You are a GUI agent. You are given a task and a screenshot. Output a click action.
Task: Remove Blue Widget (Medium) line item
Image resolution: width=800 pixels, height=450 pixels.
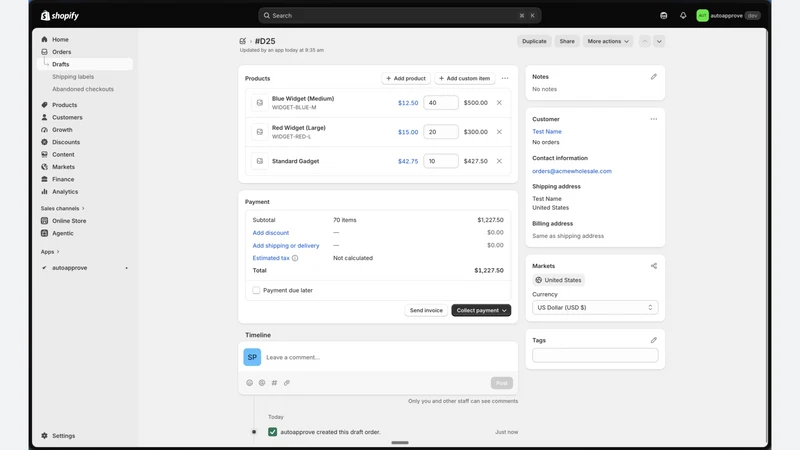(x=499, y=103)
